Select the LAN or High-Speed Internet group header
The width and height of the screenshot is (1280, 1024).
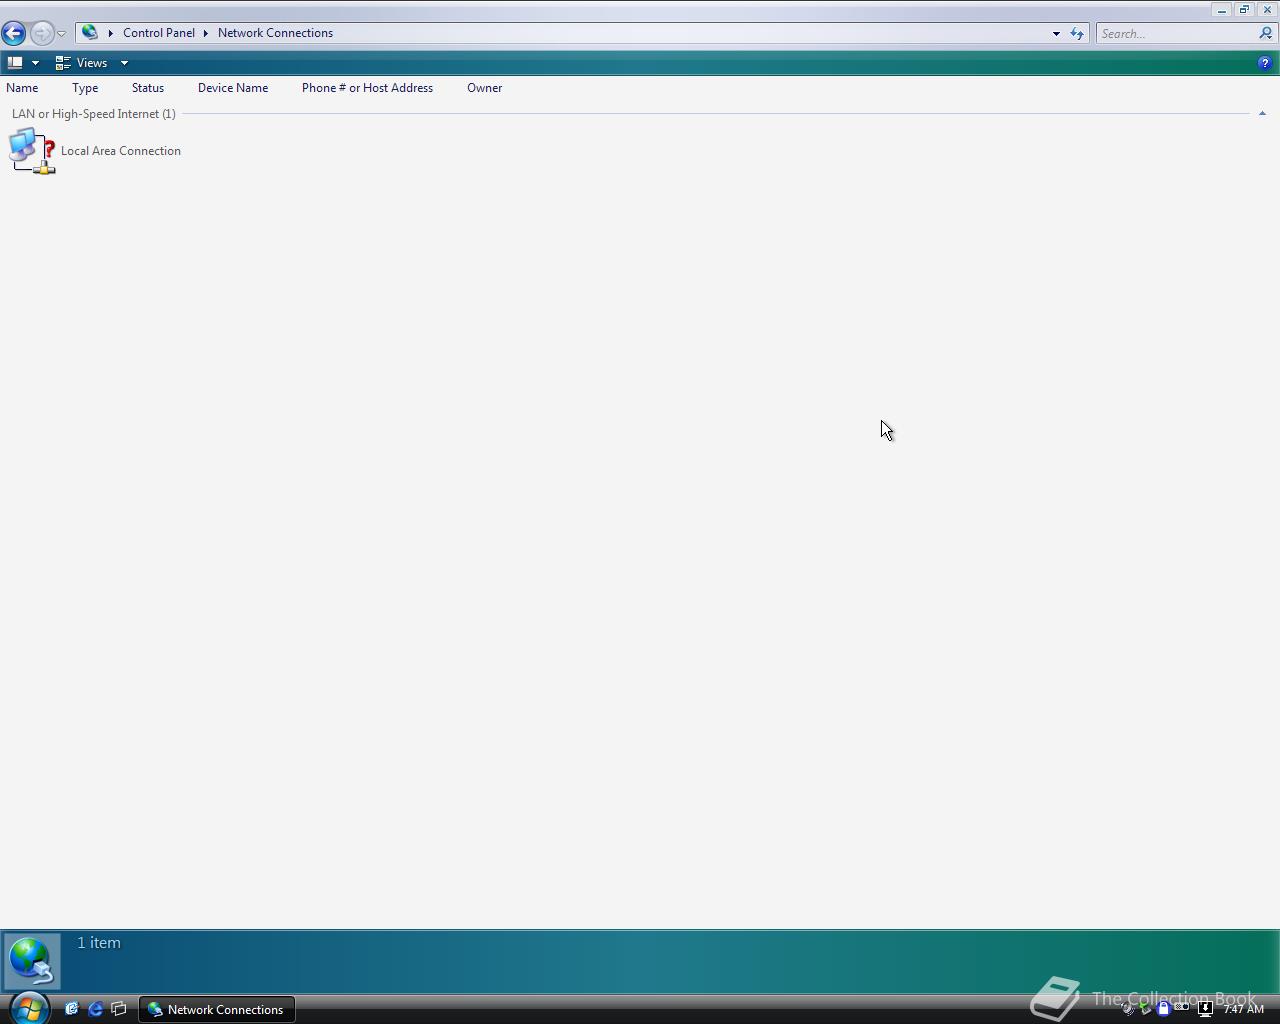94,114
